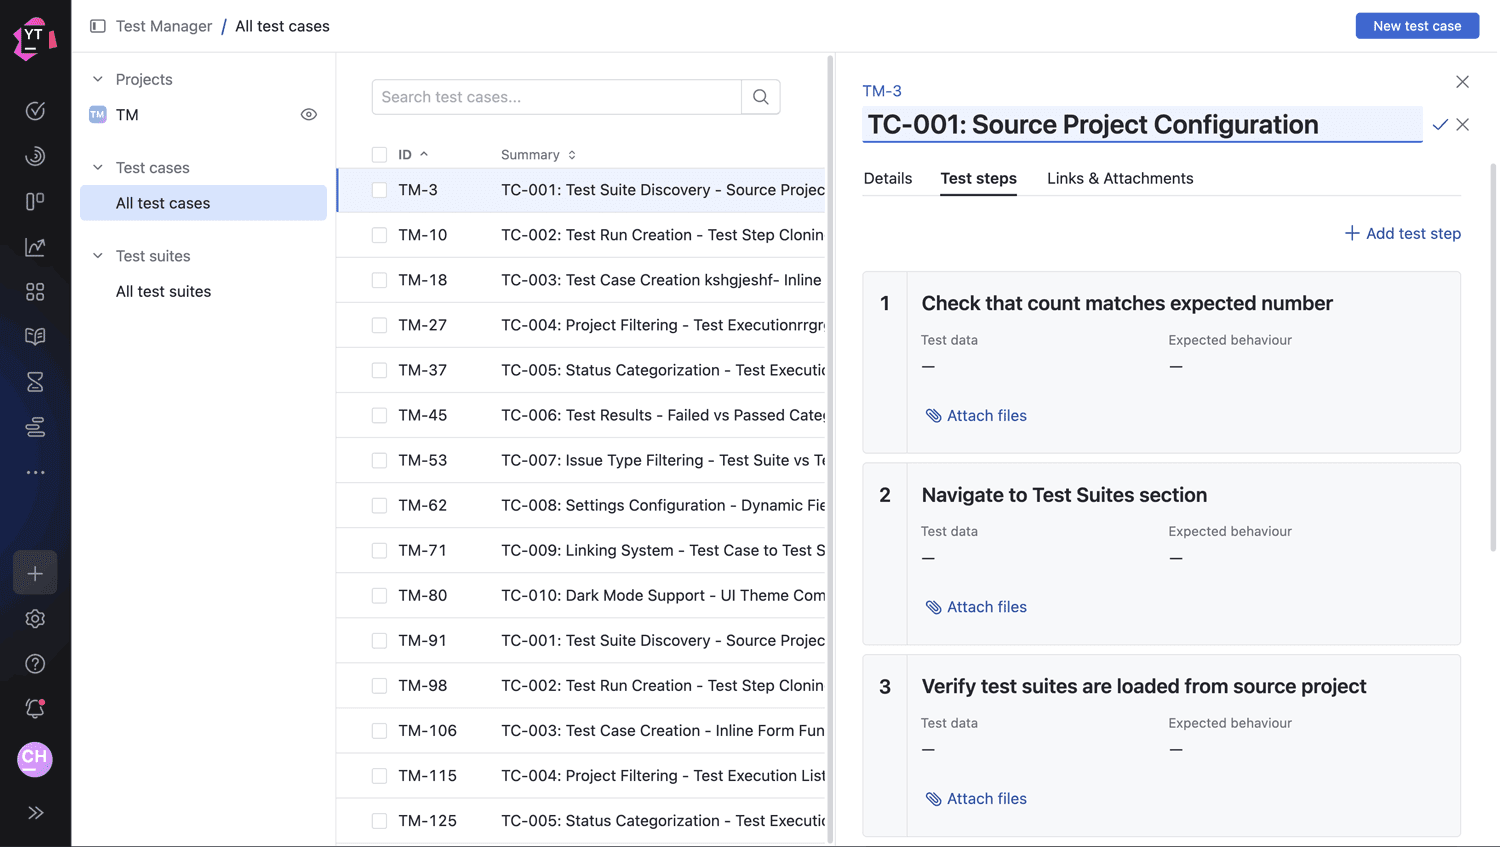1500x847 pixels.
Task: Collapse the Test suites section
Action: click(x=97, y=256)
